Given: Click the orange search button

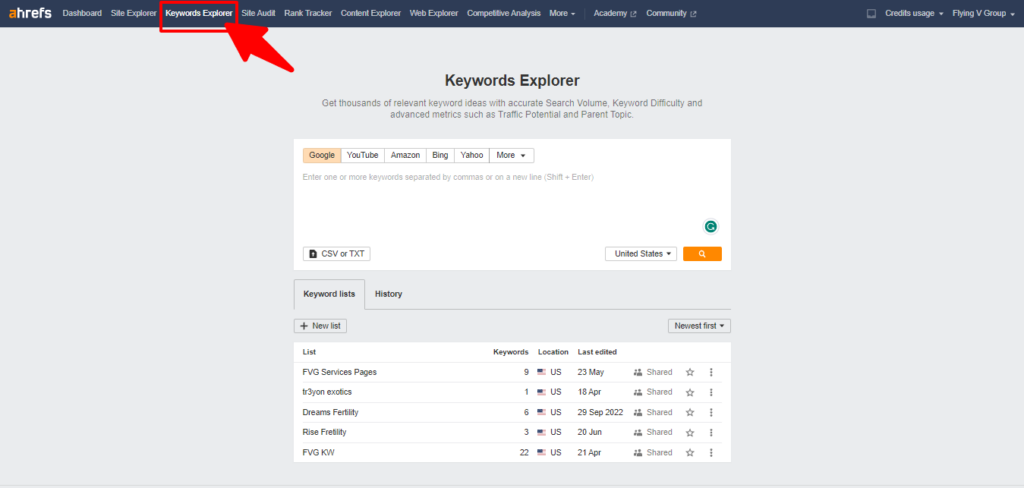Looking at the screenshot, I should click(702, 253).
